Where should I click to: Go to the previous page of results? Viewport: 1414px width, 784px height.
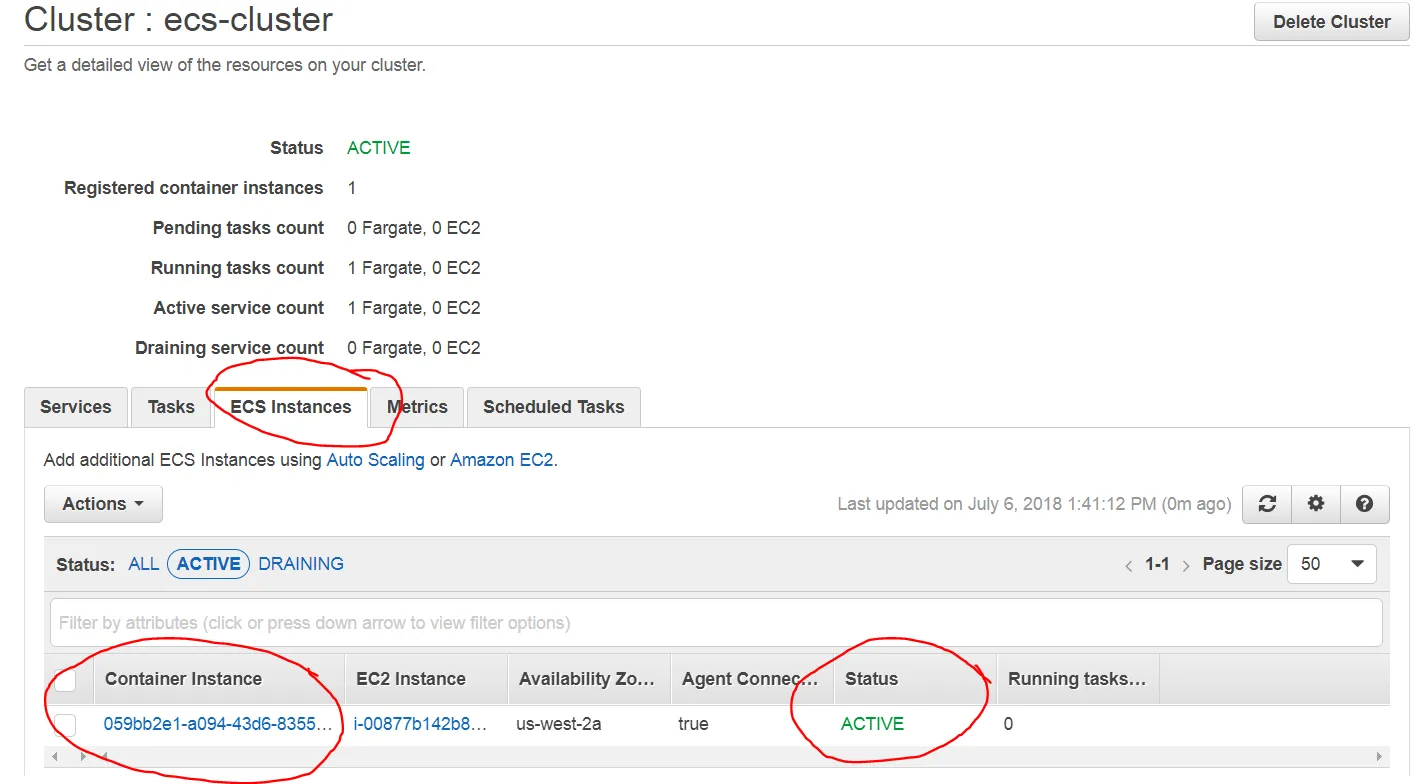pos(1129,566)
